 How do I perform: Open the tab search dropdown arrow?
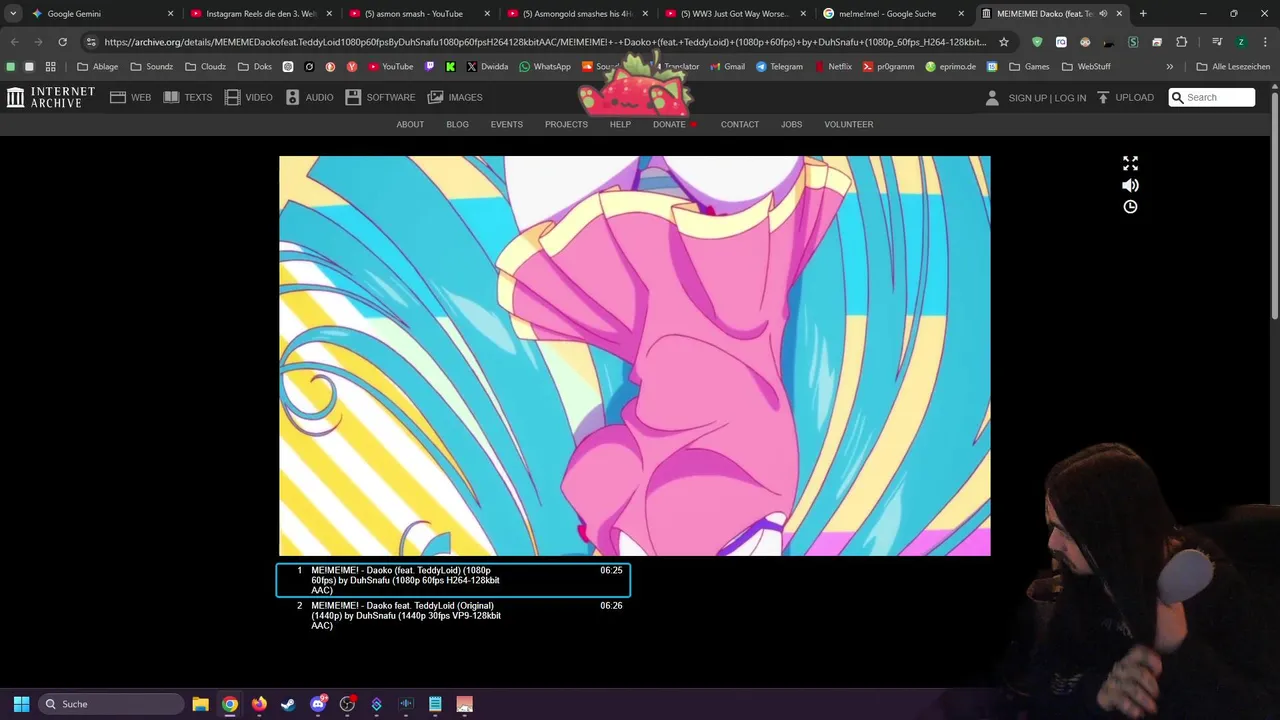coord(12,14)
